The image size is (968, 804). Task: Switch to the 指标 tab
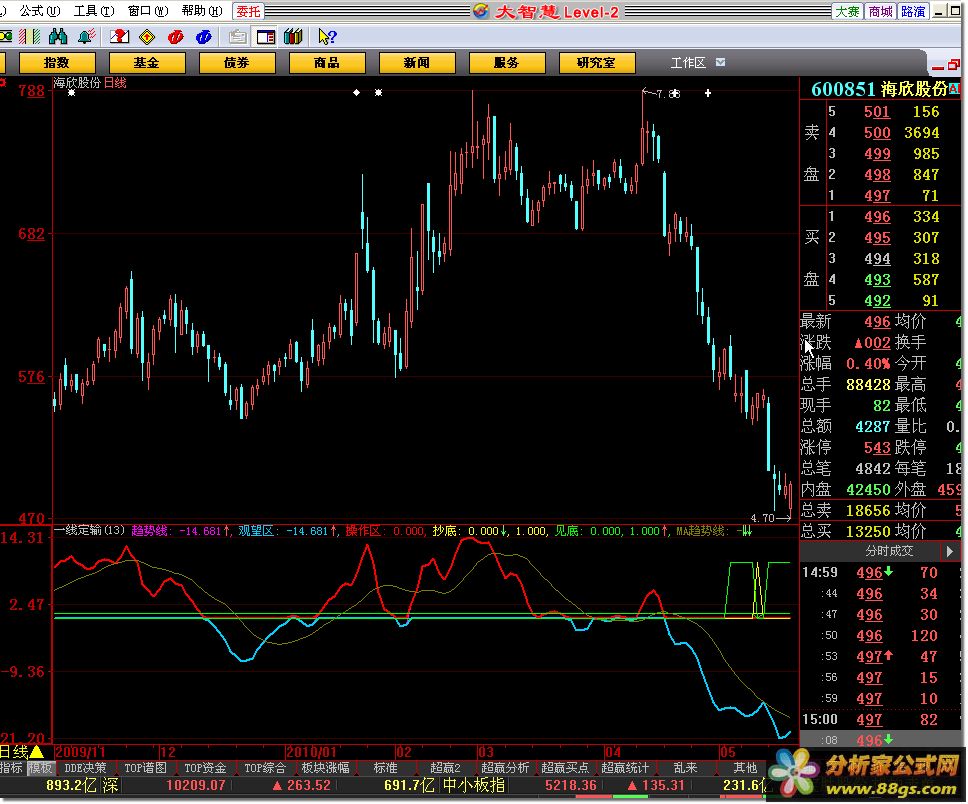coord(12,768)
